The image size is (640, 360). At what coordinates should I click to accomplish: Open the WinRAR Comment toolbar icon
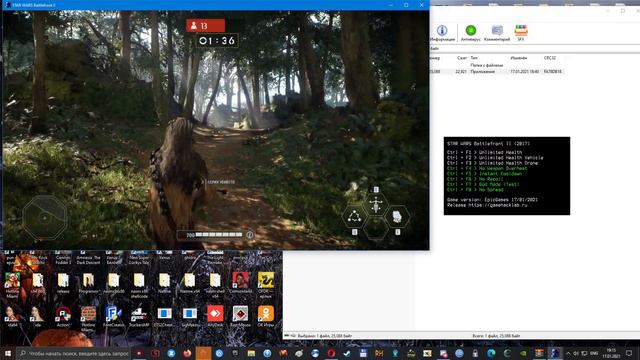(497, 33)
